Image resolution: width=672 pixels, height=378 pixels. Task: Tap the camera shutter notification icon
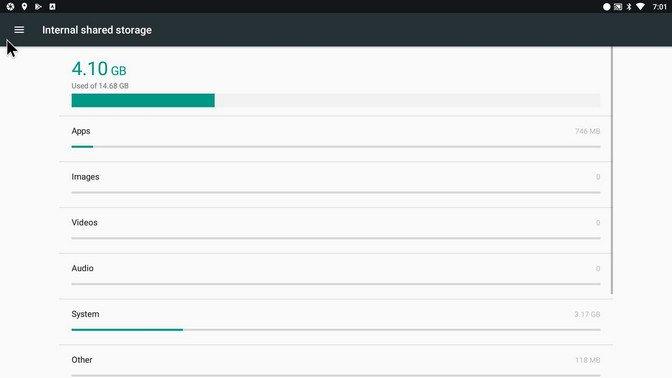point(10,6)
